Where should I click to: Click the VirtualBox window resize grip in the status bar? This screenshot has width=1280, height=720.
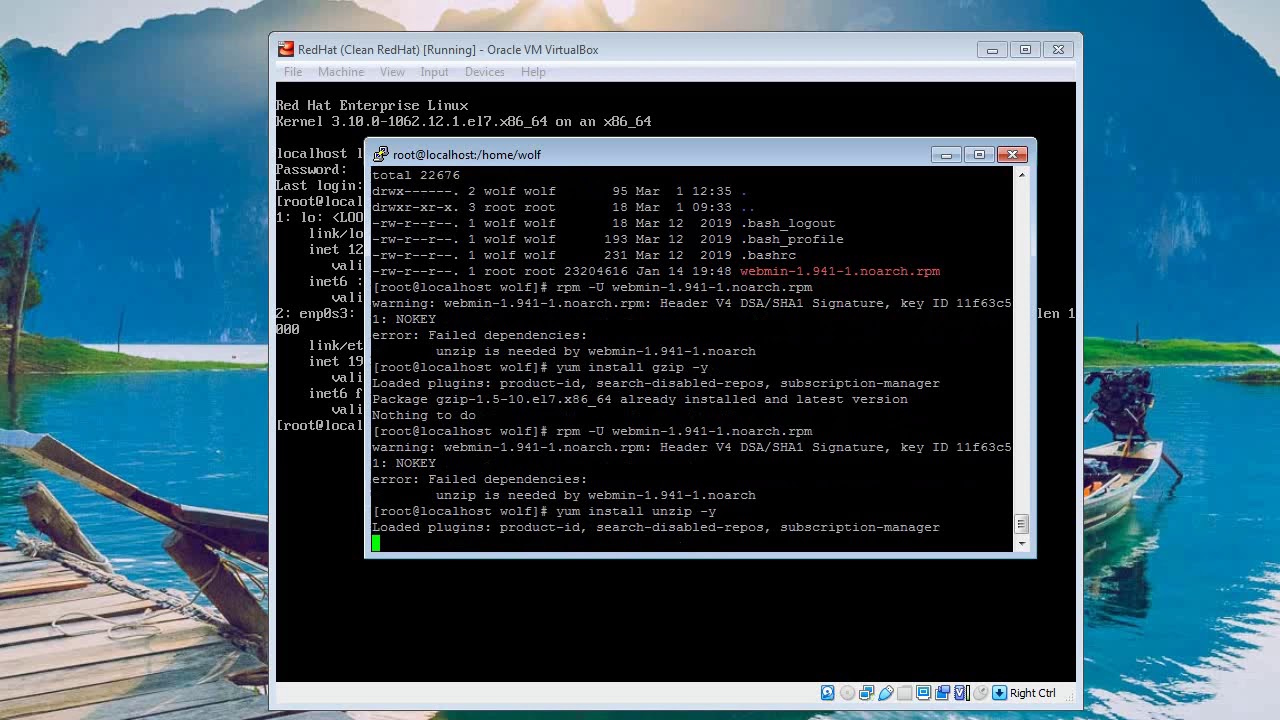pos(1070,696)
